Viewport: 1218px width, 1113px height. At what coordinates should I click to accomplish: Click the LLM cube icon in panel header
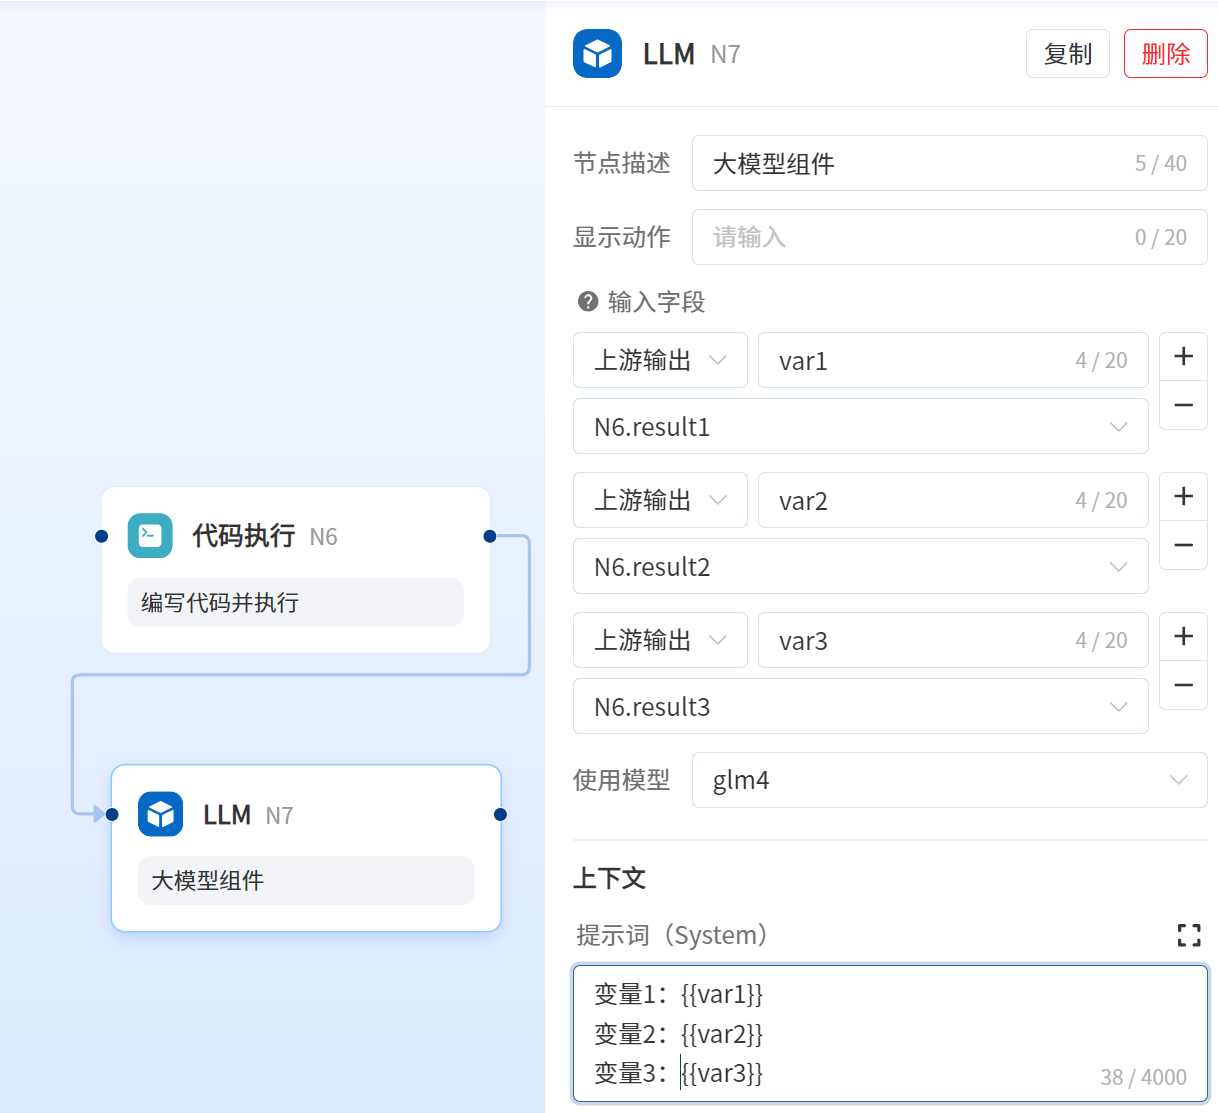tap(597, 54)
